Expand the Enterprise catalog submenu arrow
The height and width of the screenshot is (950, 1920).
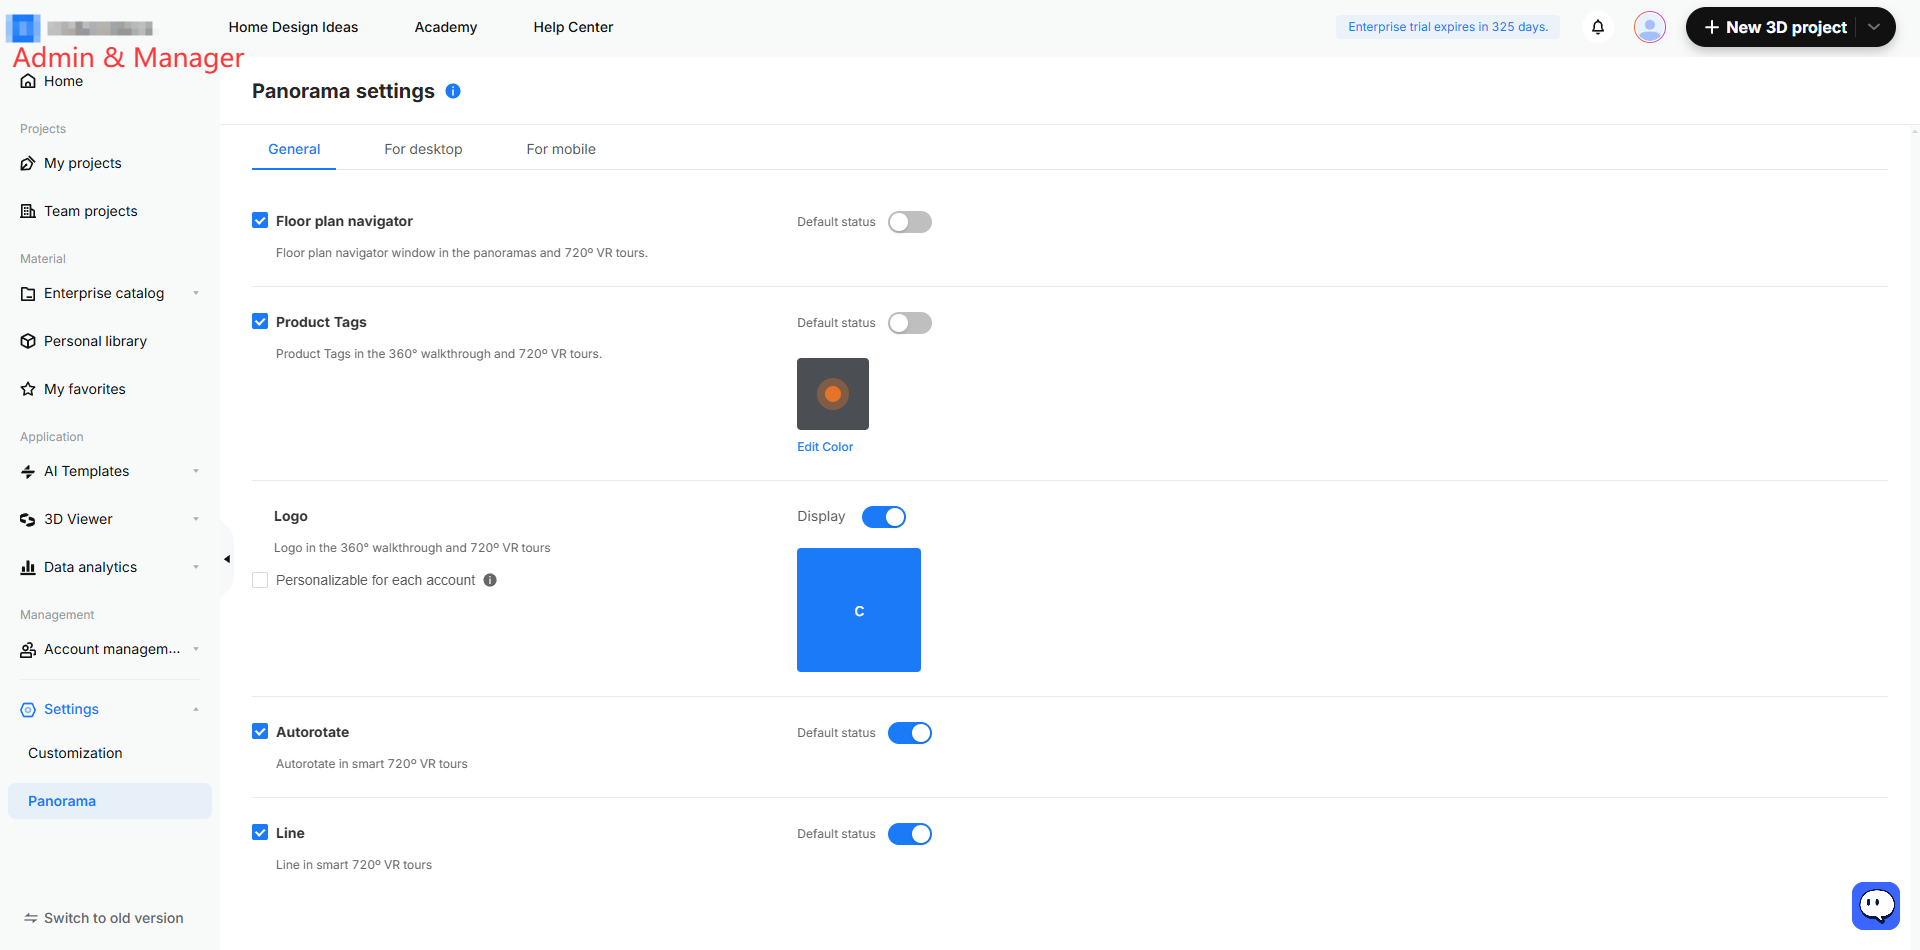196,293
